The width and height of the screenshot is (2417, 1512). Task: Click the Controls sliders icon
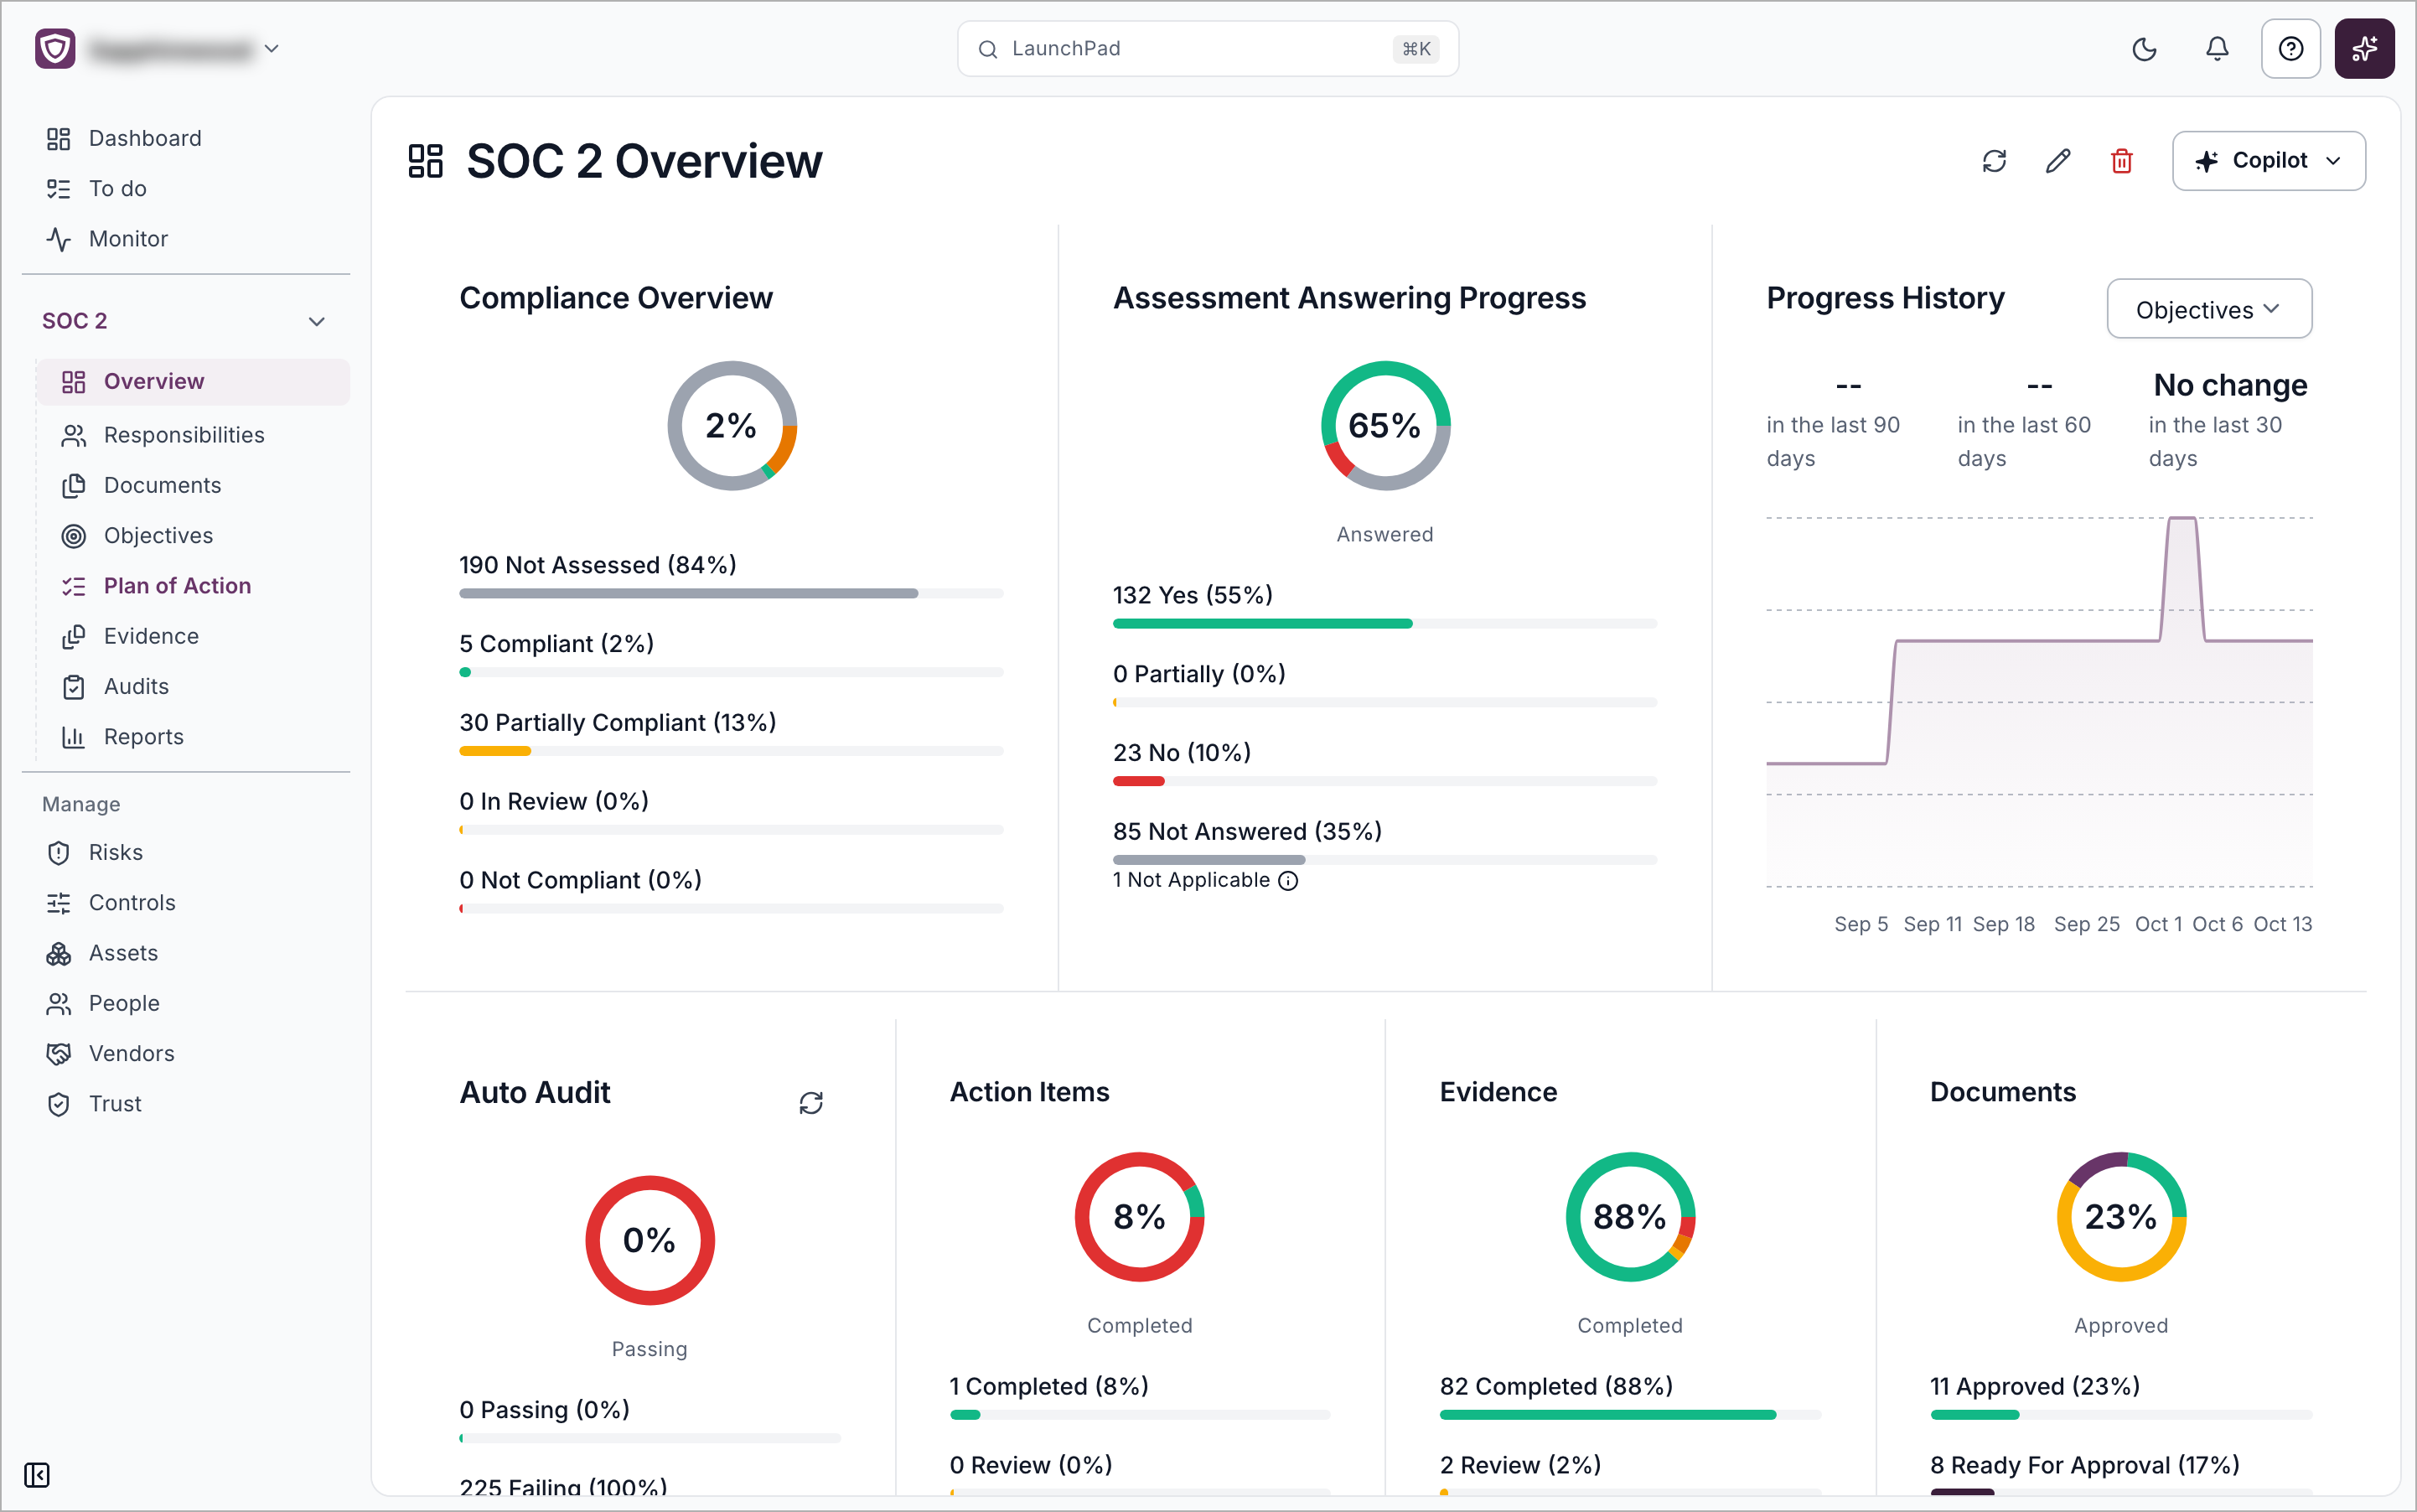58,903
